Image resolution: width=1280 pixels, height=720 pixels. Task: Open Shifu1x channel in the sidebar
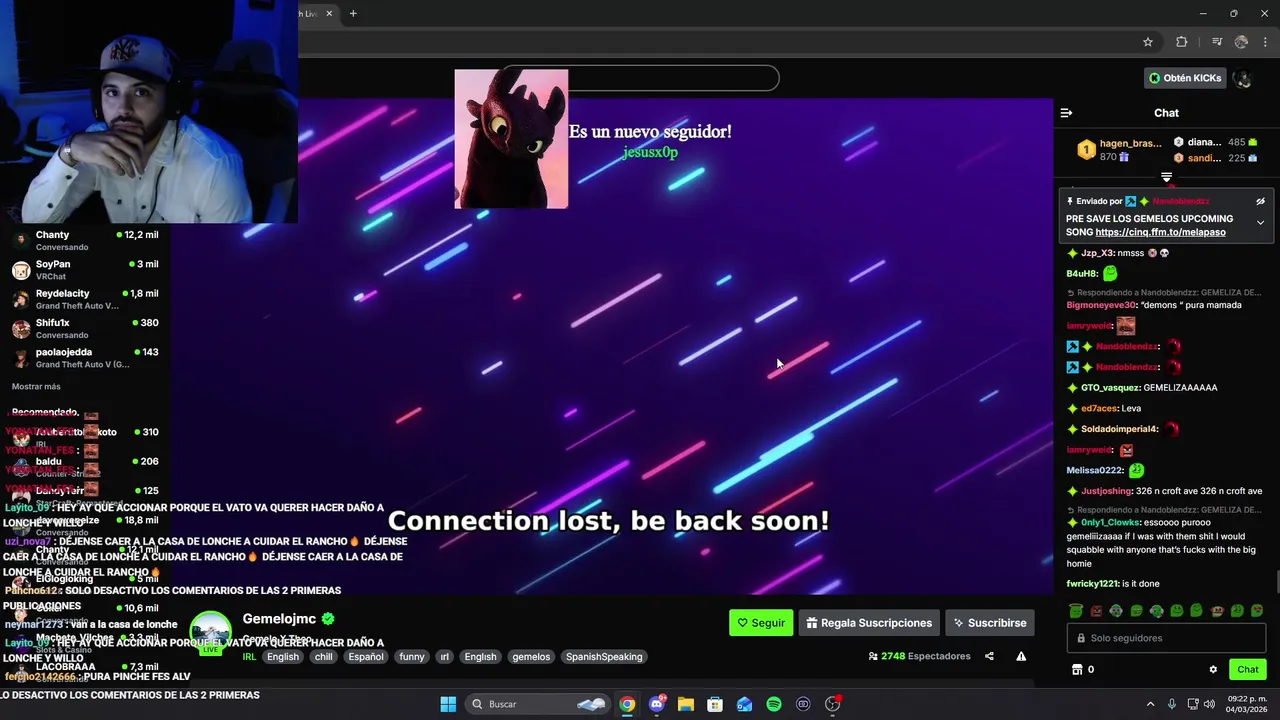pos(85,329)
